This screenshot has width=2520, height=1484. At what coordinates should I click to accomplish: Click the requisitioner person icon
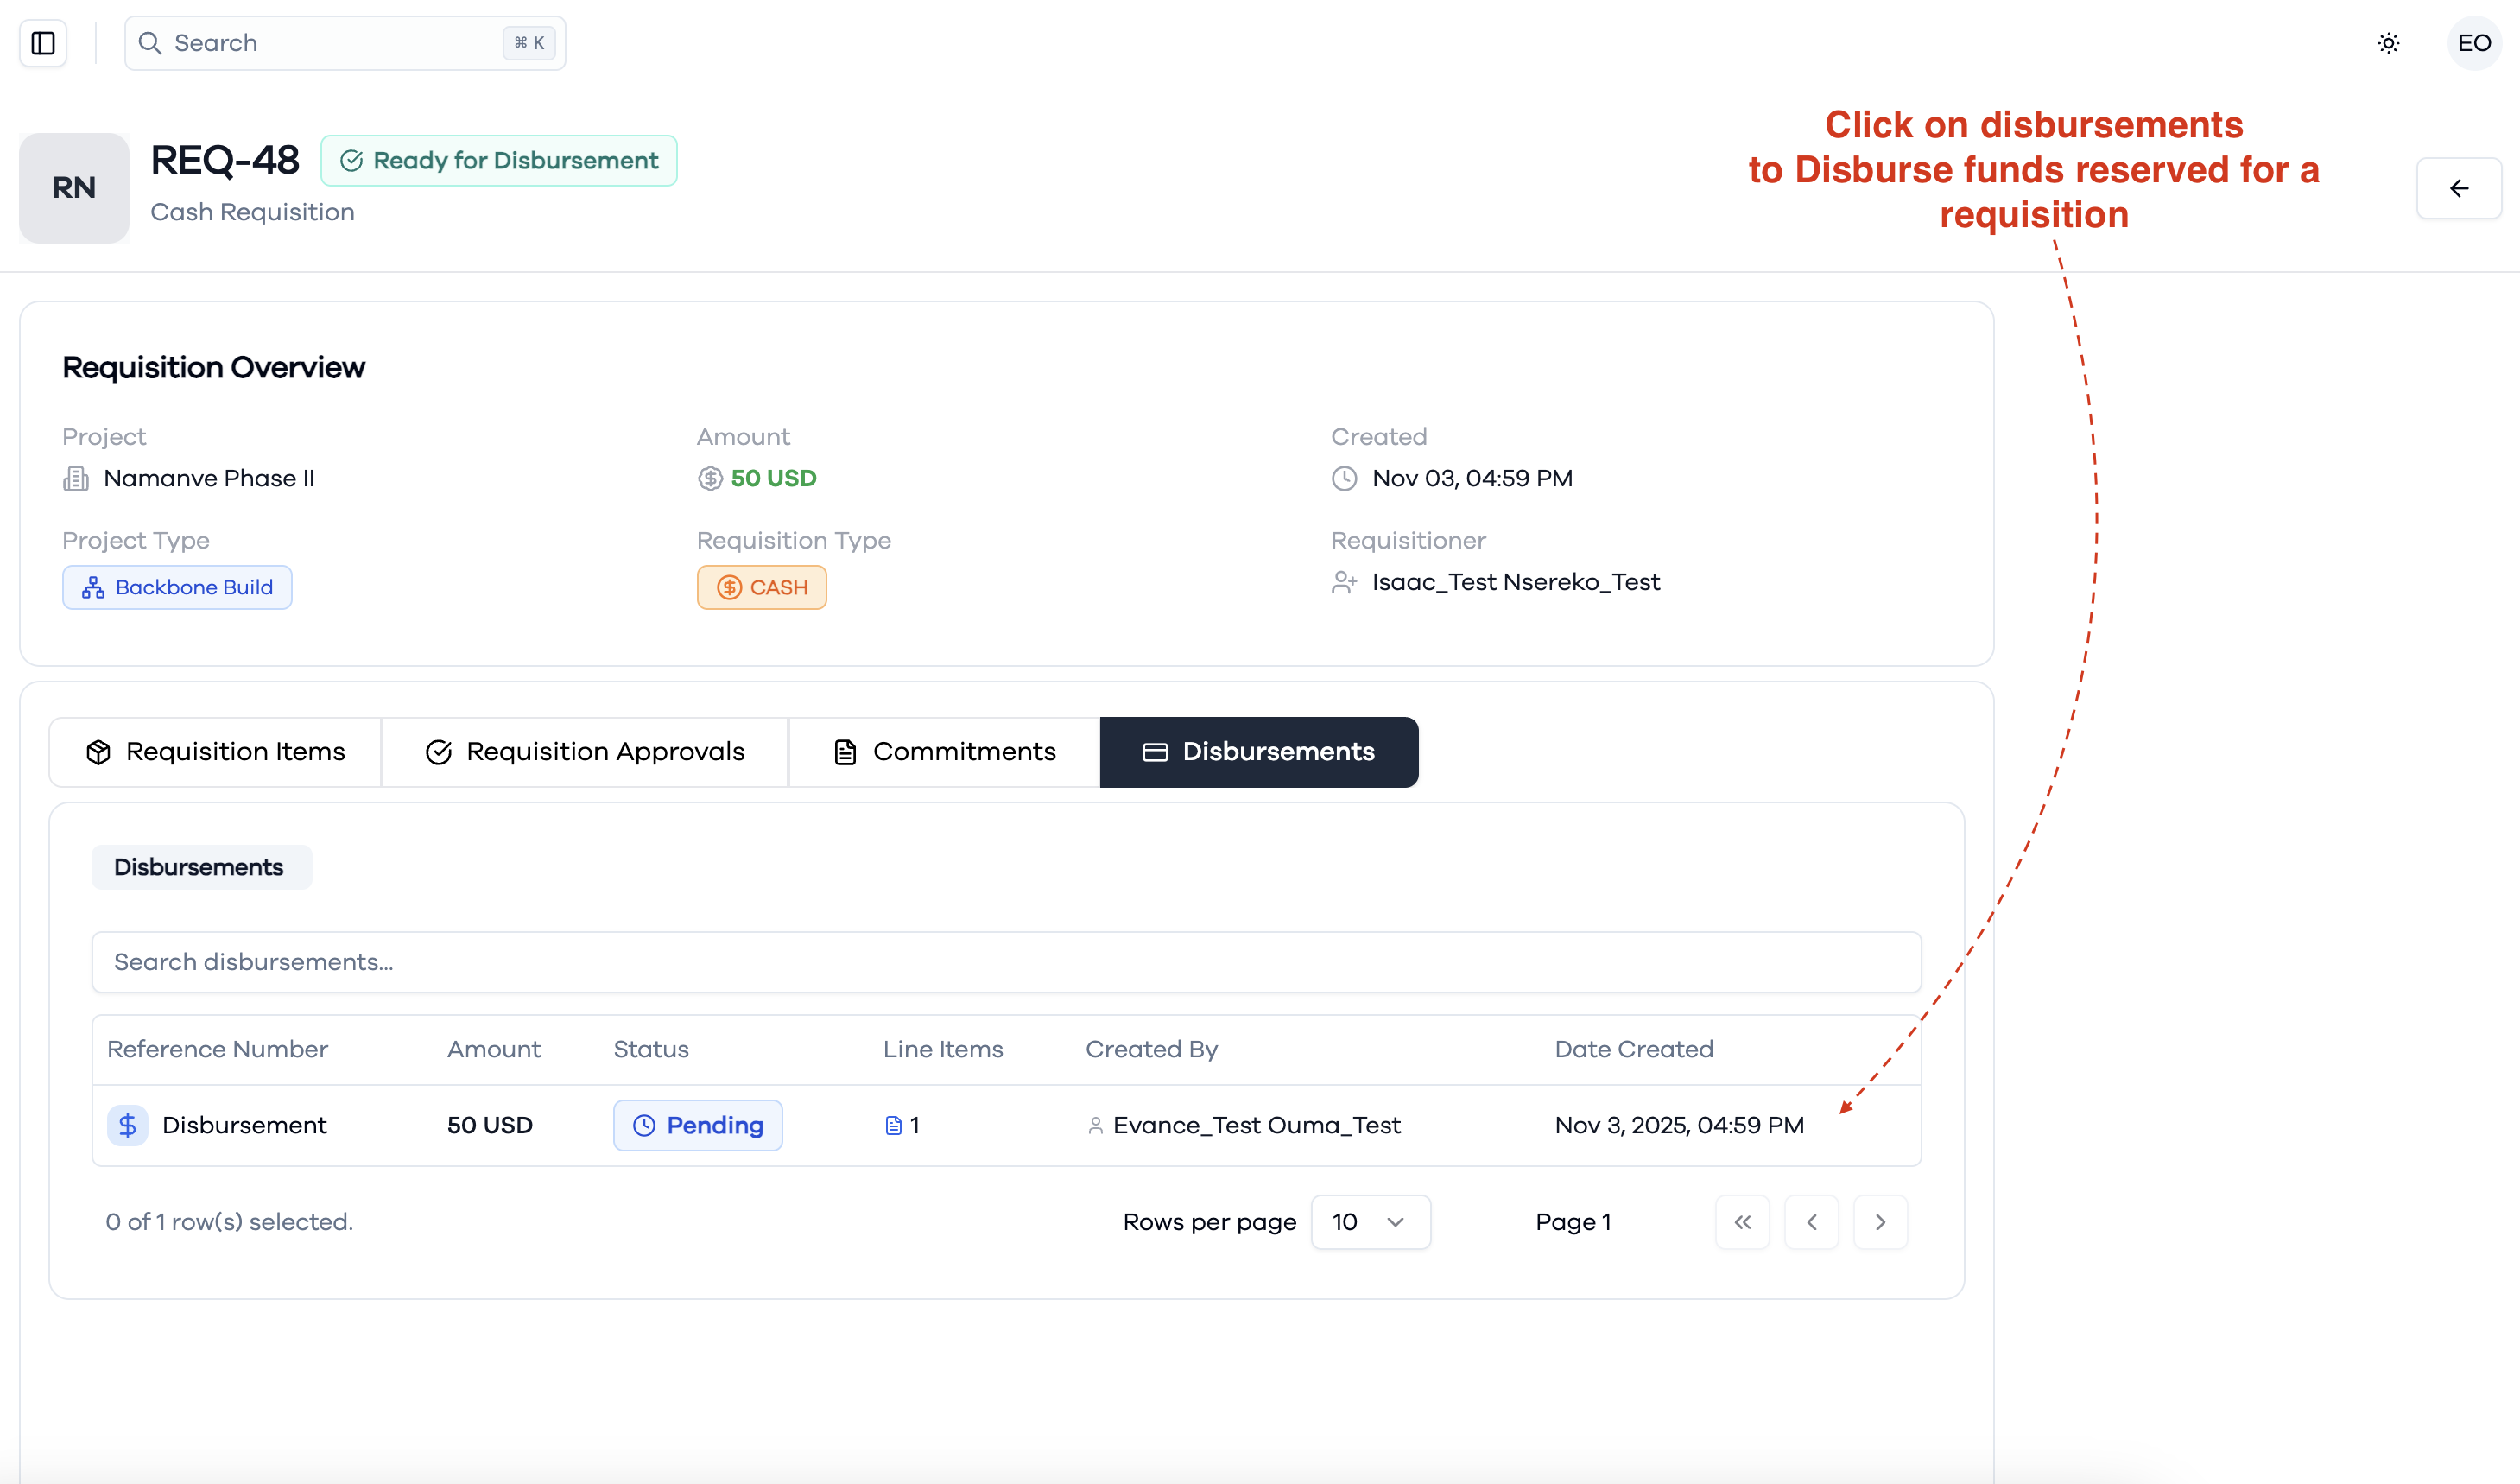pyautogui.click(x=1344, y=583)
